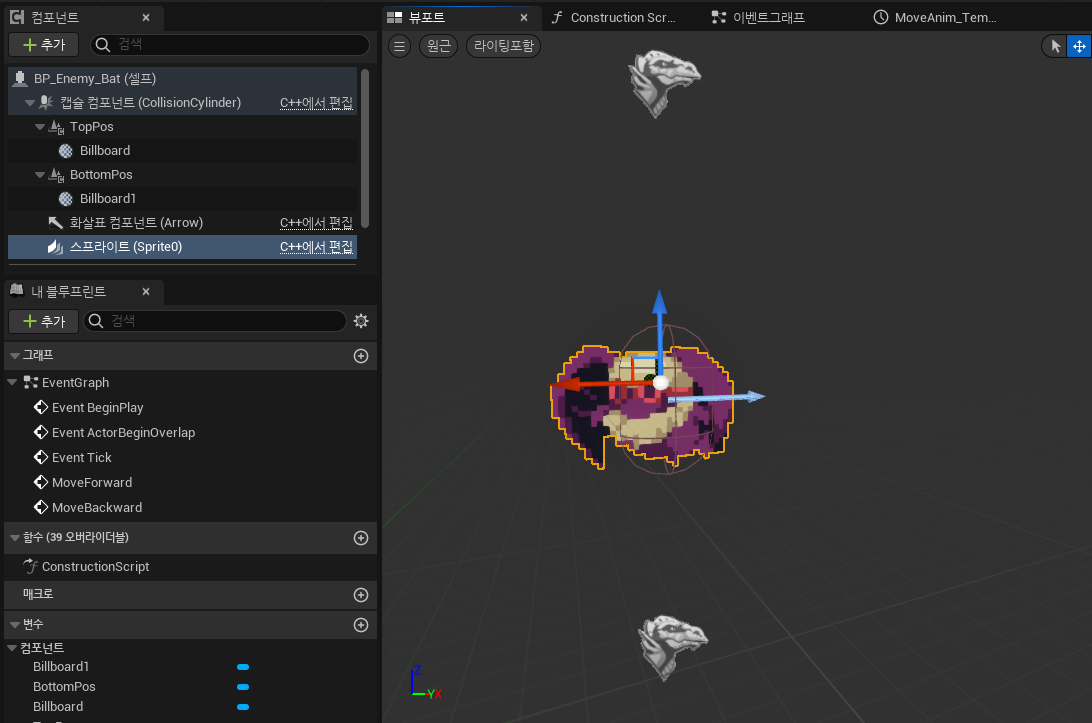
Task: Click the white gizmo center sphere
Action: [660, 382]
